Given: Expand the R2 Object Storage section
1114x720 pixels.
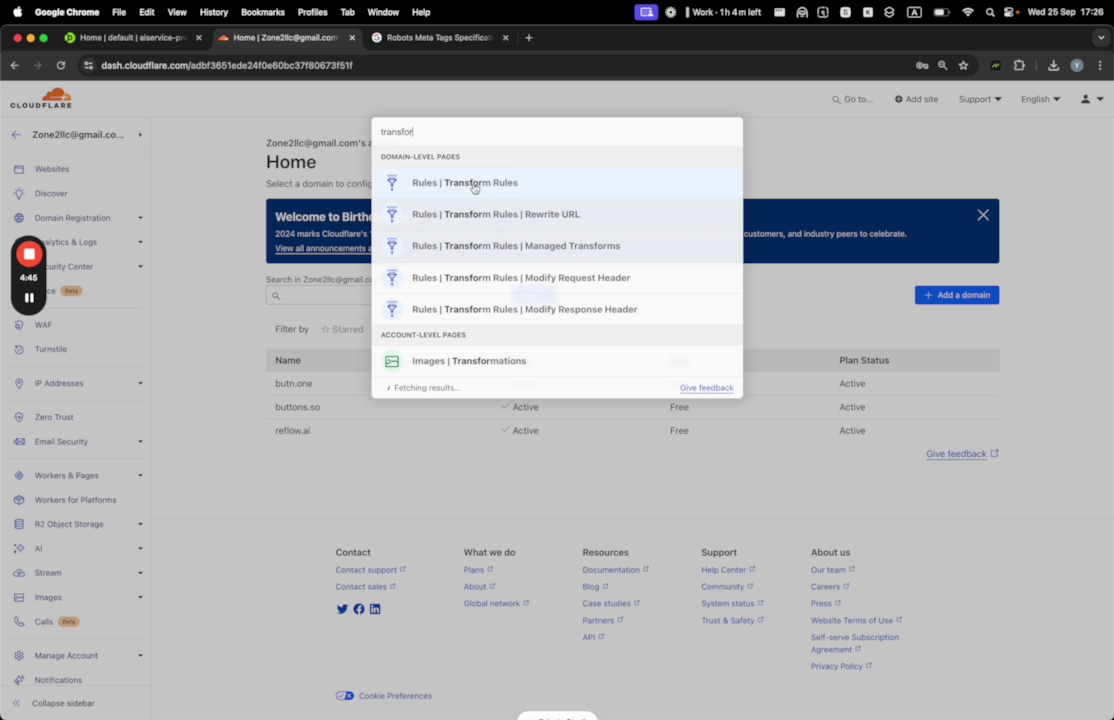Looking at the screenshot, I should tap(140, 524).
